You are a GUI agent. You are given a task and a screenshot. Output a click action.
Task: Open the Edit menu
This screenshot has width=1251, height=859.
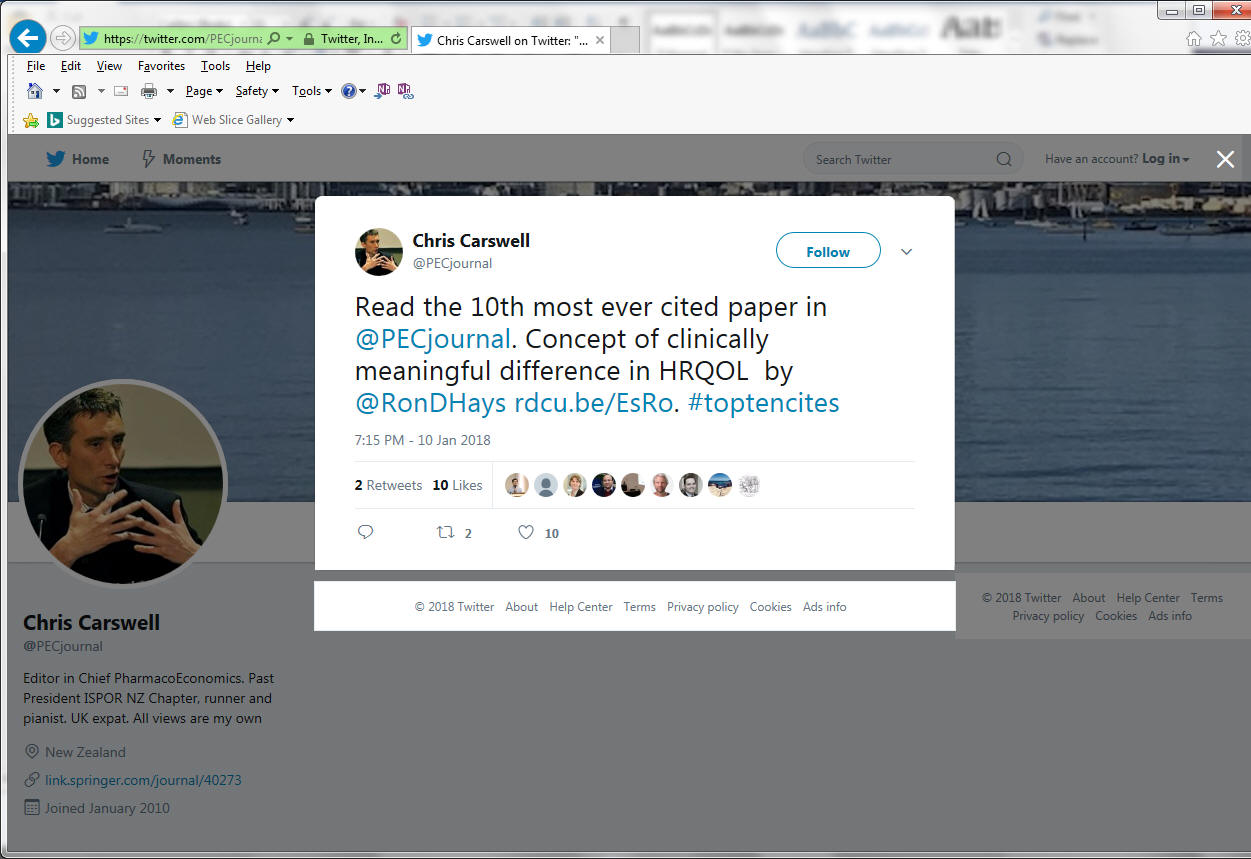71,66
